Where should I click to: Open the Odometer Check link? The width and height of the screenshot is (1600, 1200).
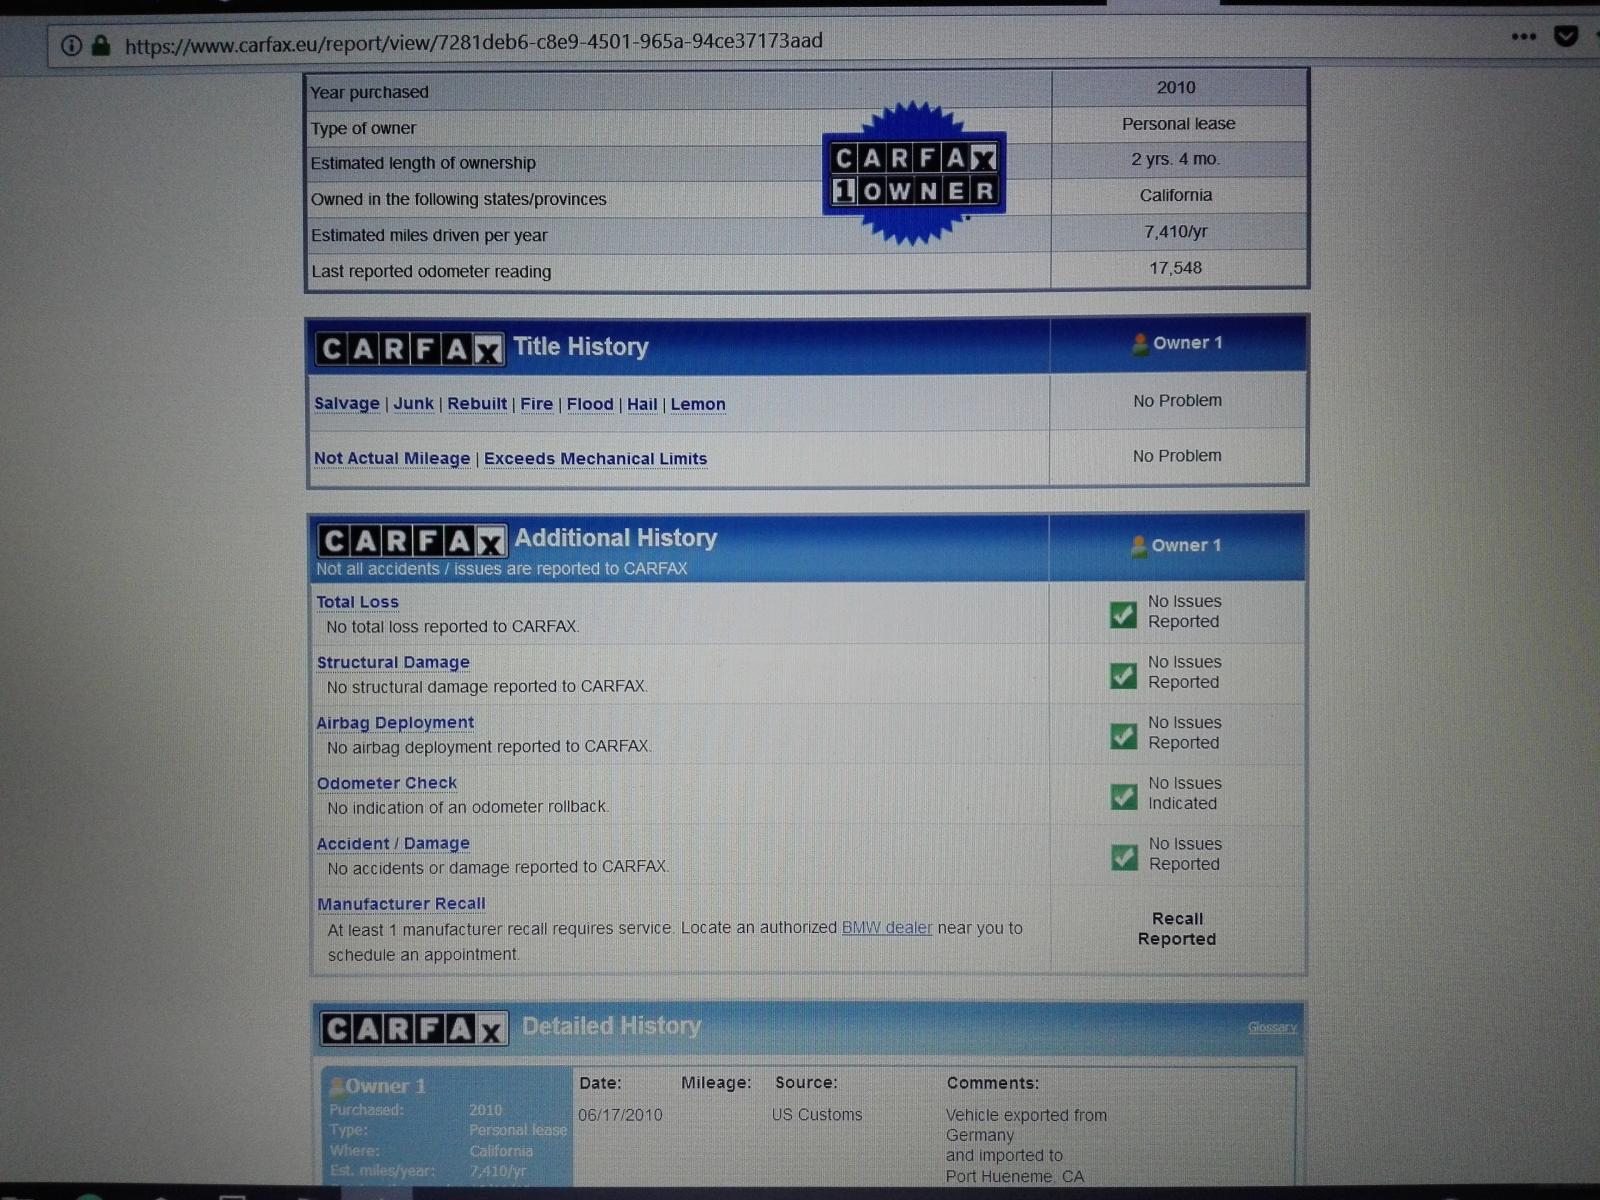coord(386,783)
